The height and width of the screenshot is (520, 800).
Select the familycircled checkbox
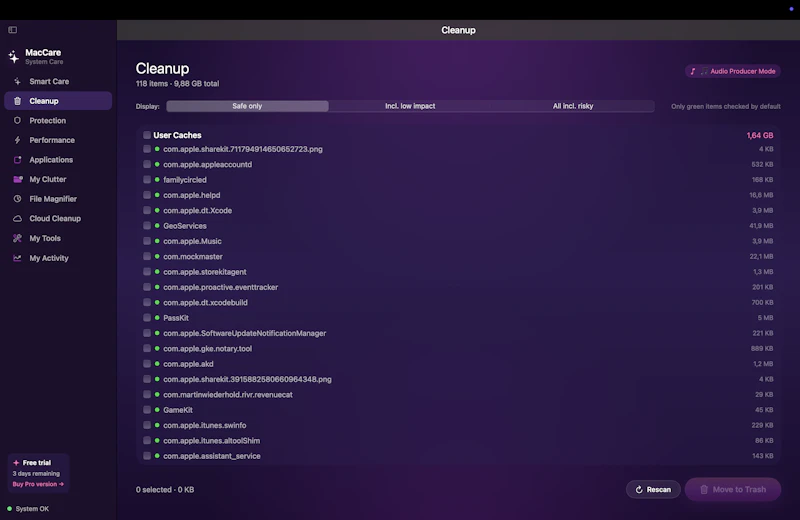click(x=147, y=180)
